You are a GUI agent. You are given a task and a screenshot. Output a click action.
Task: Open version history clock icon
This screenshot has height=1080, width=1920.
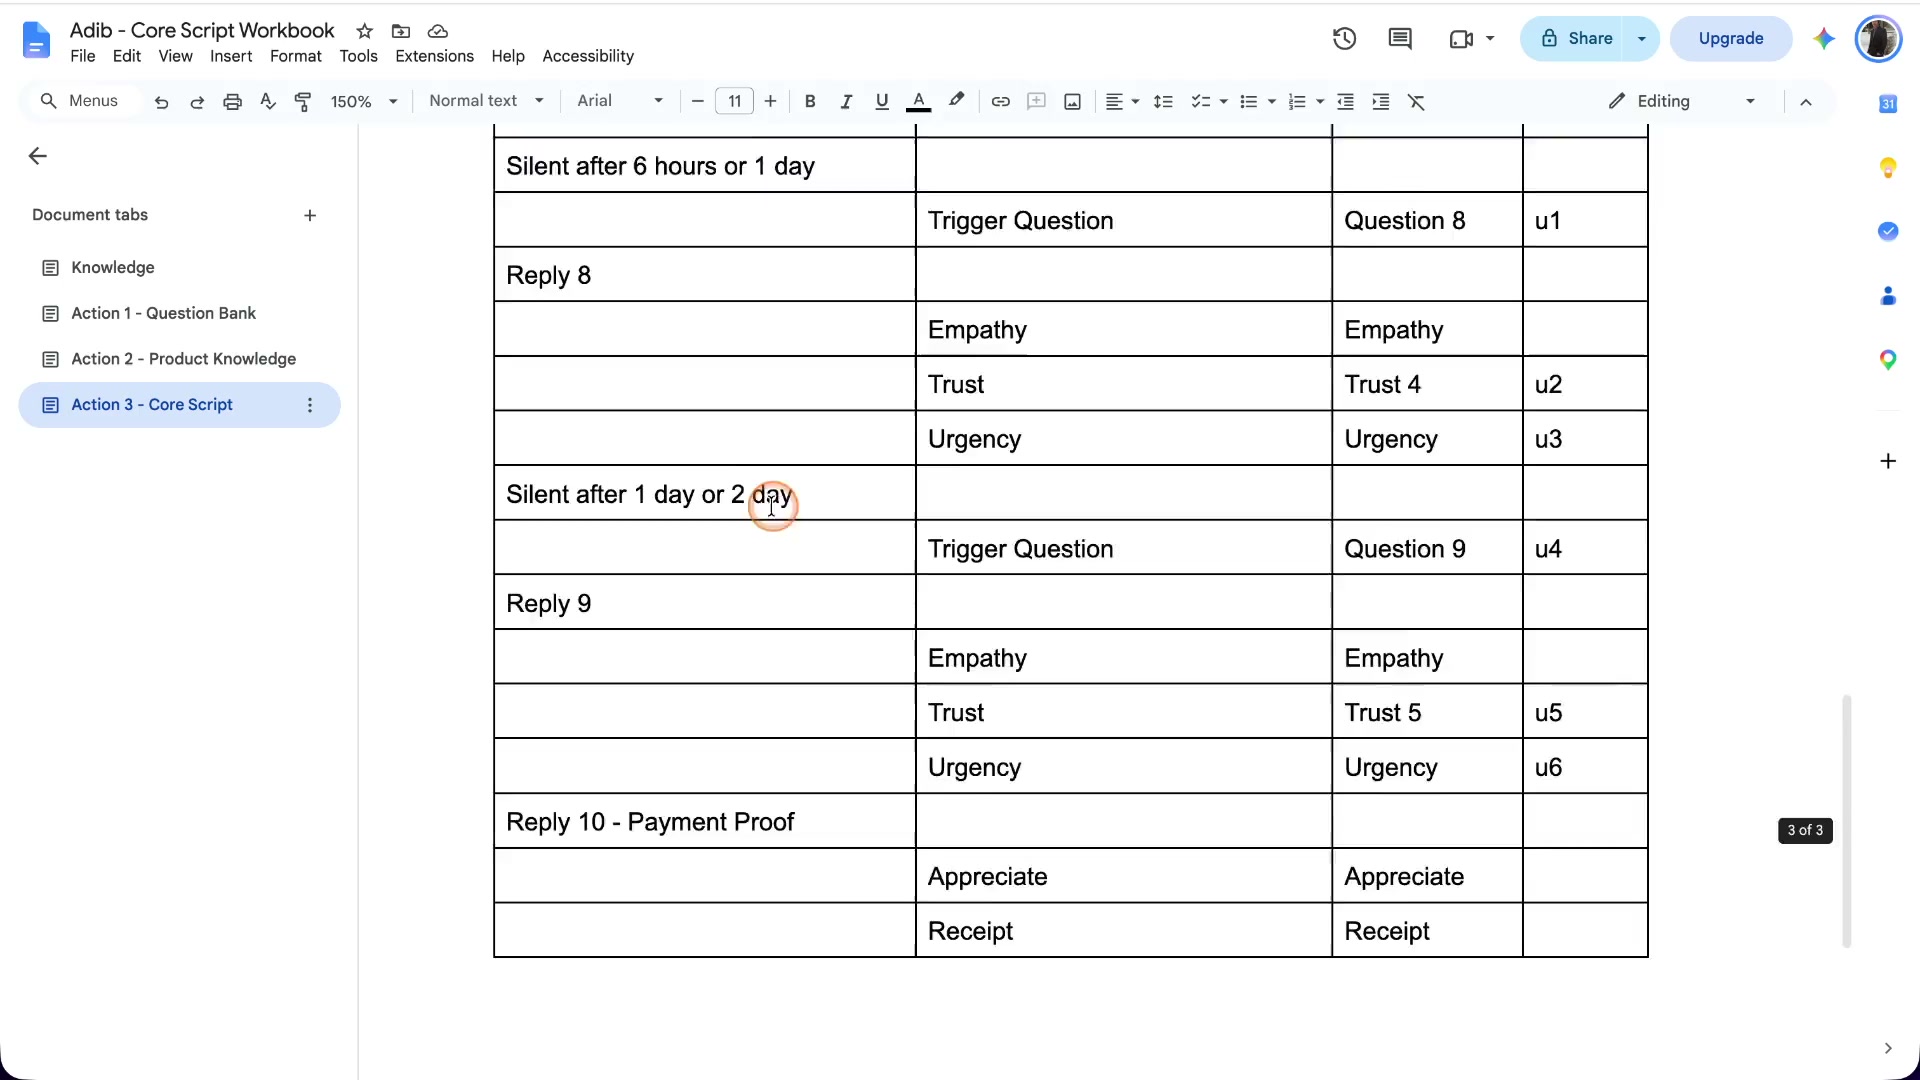coord(1344,38)
